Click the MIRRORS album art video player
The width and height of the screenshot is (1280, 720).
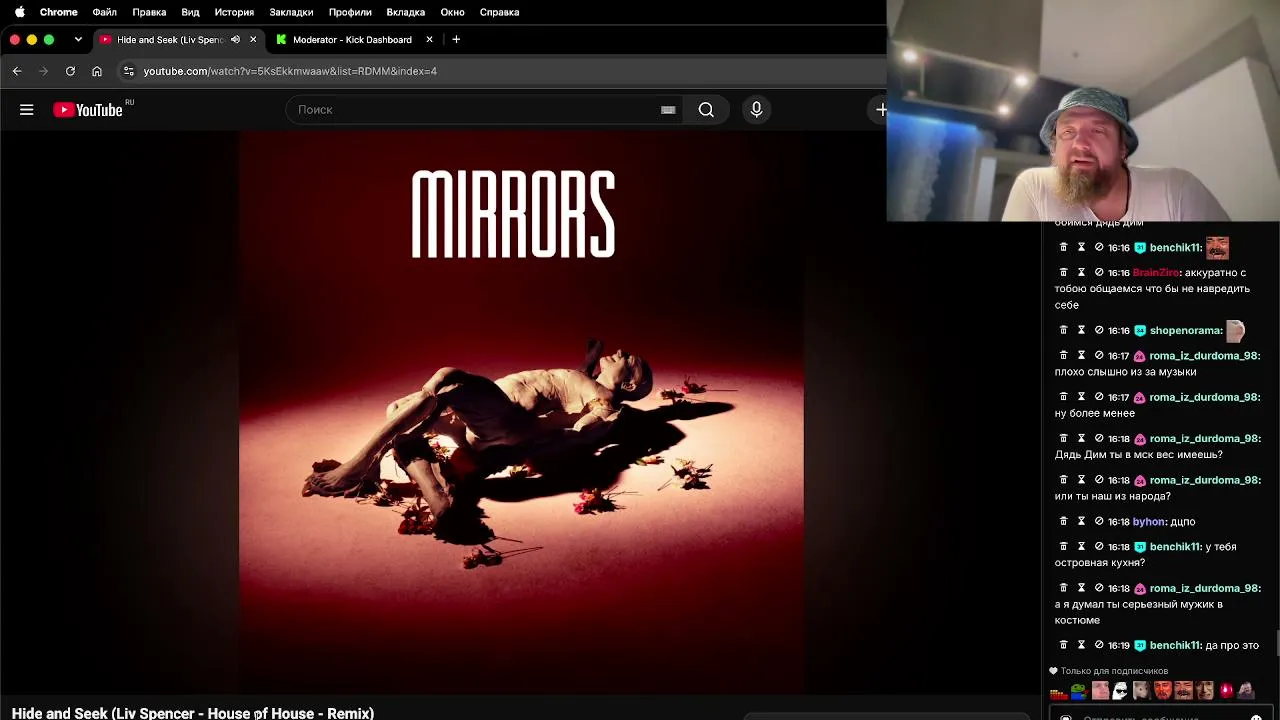pos(521,410)
